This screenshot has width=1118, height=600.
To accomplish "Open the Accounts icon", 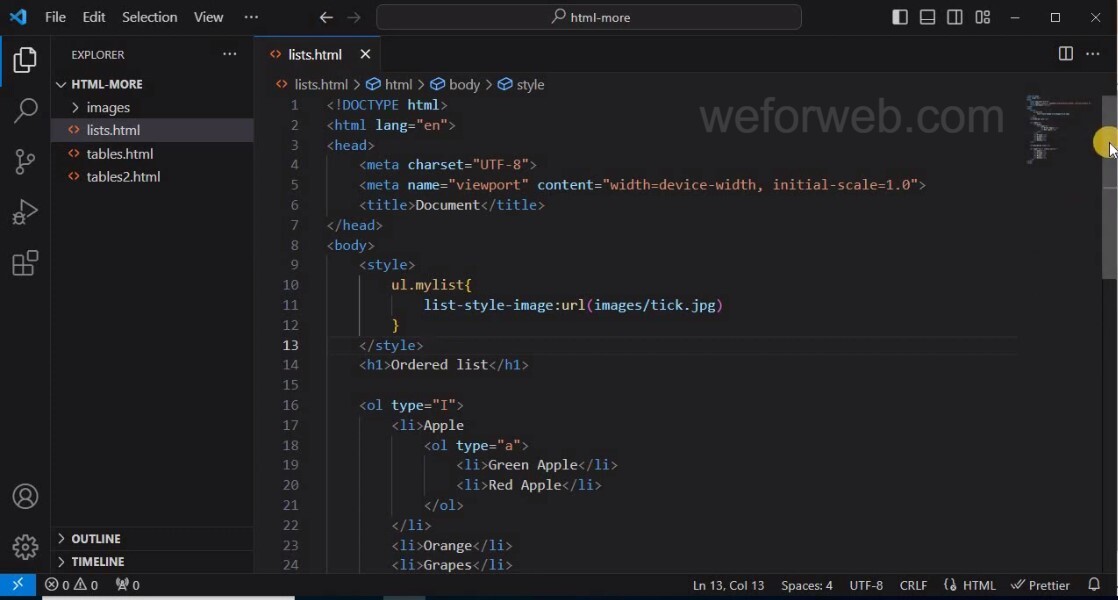I will point(25,496).
